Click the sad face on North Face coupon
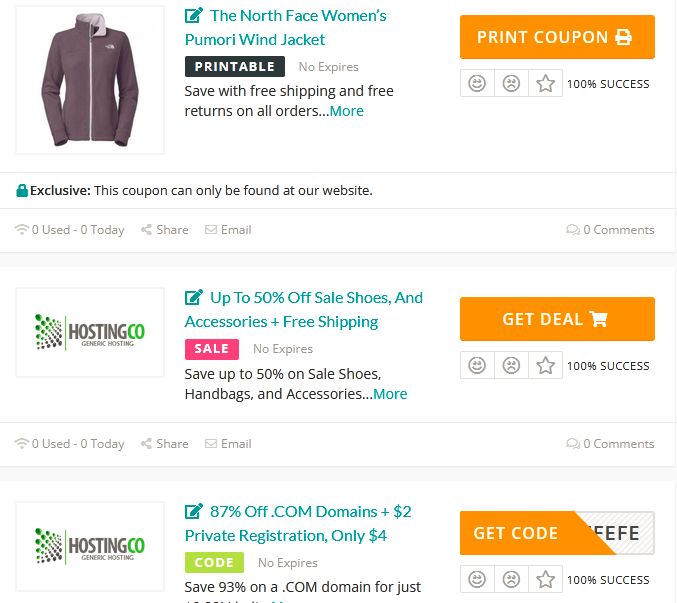Viewport: 677px width, 603px height. point(511,84)
